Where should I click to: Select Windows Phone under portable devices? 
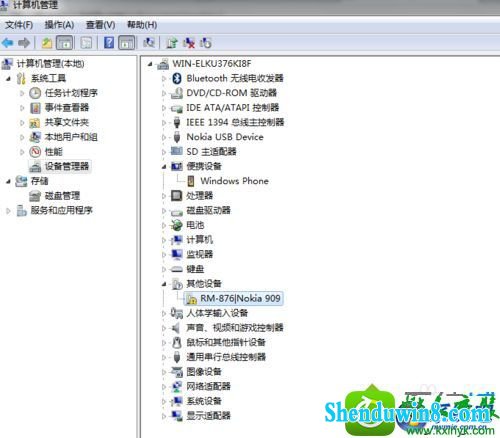click(x=228, y=181)
